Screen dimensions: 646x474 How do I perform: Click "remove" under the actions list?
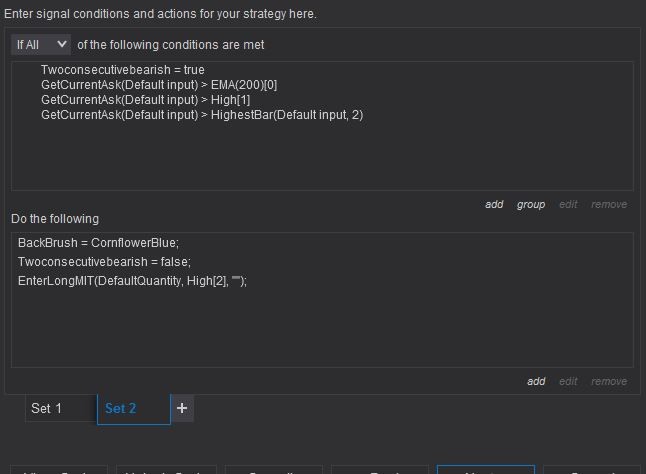click(609, 381)
